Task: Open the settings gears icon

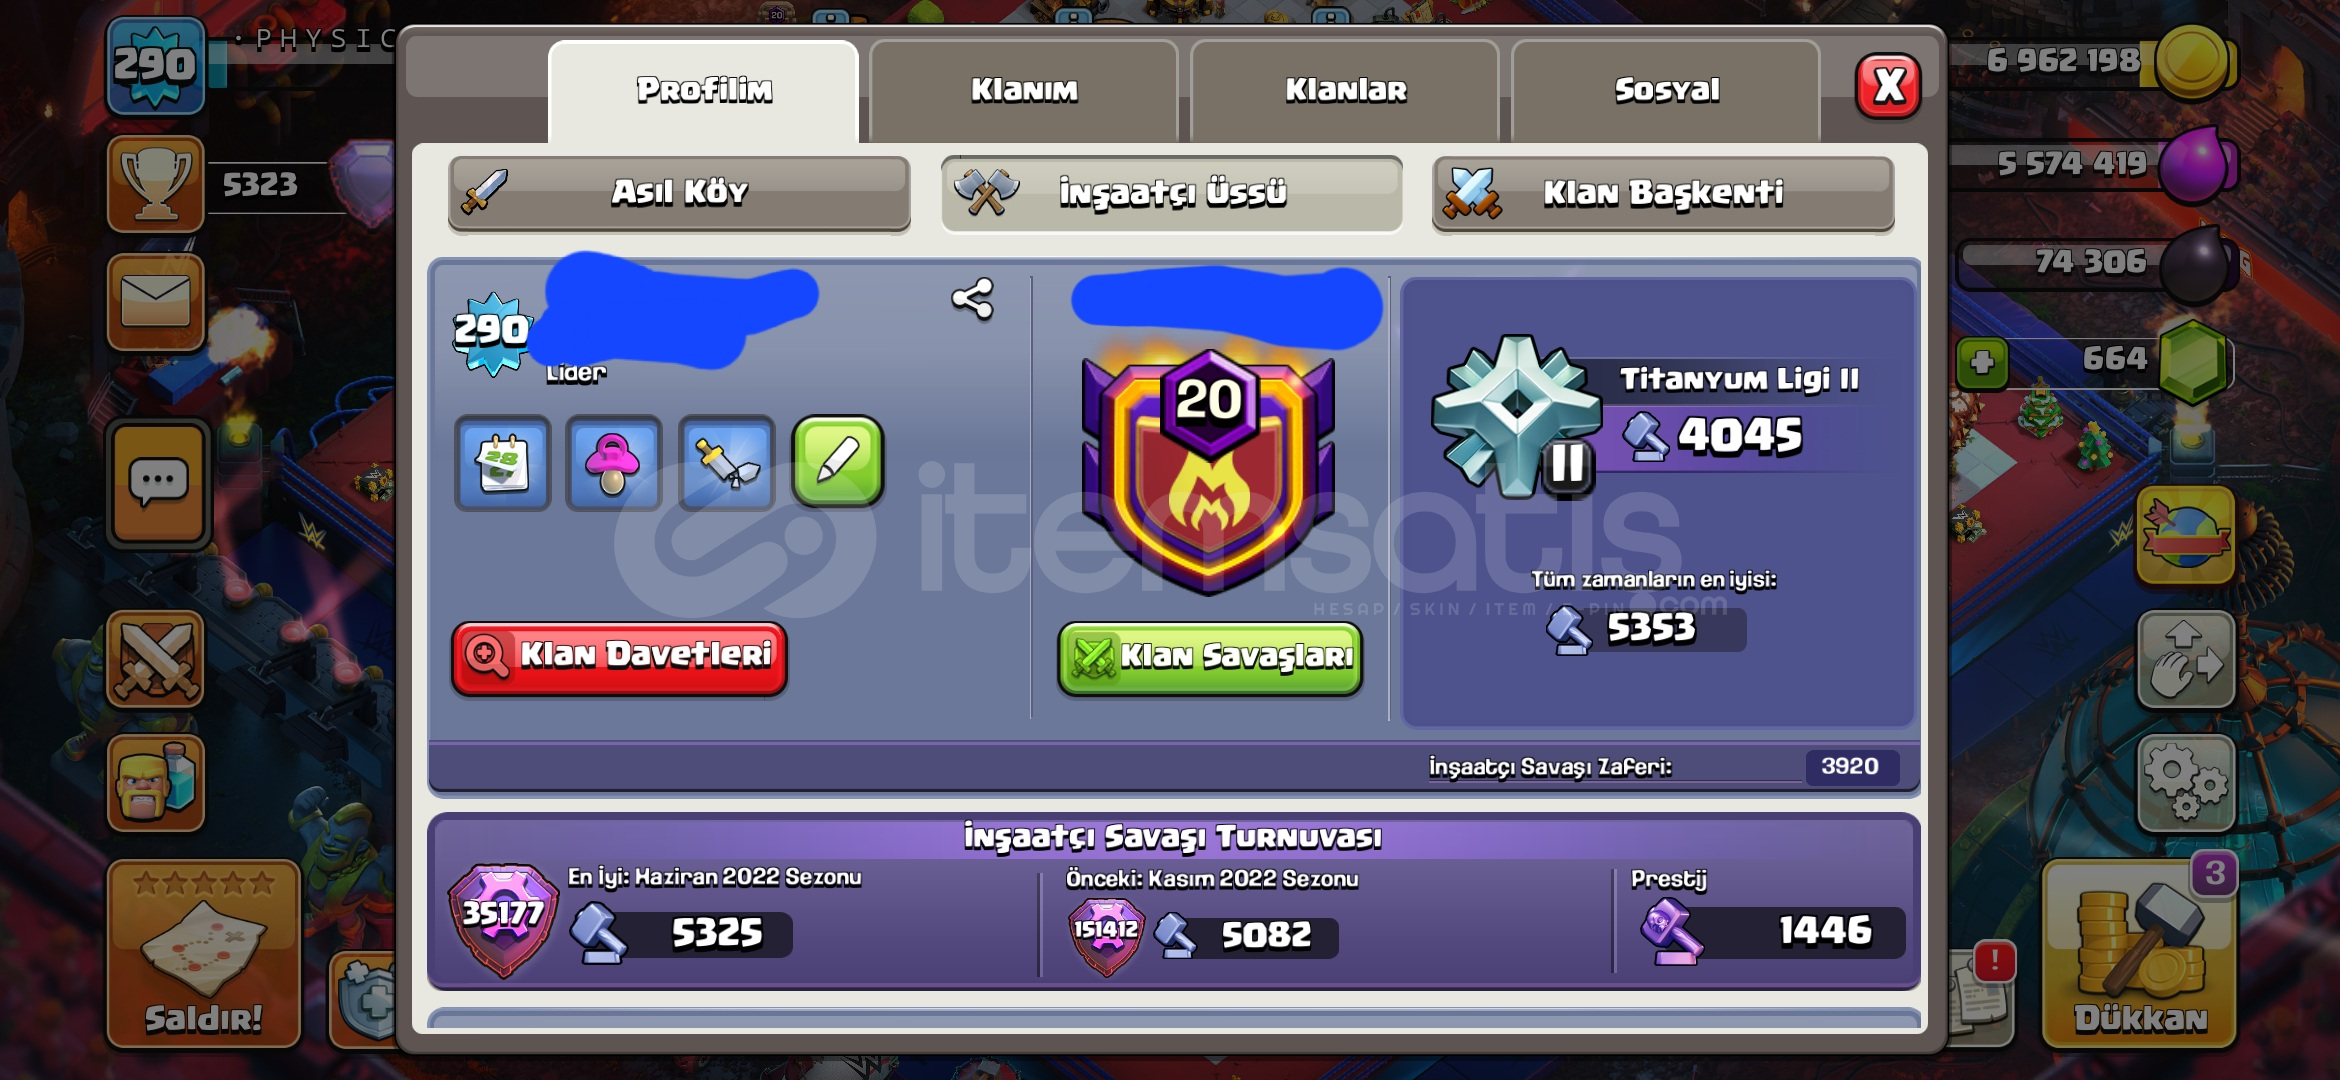Action: coord(2186,783)
